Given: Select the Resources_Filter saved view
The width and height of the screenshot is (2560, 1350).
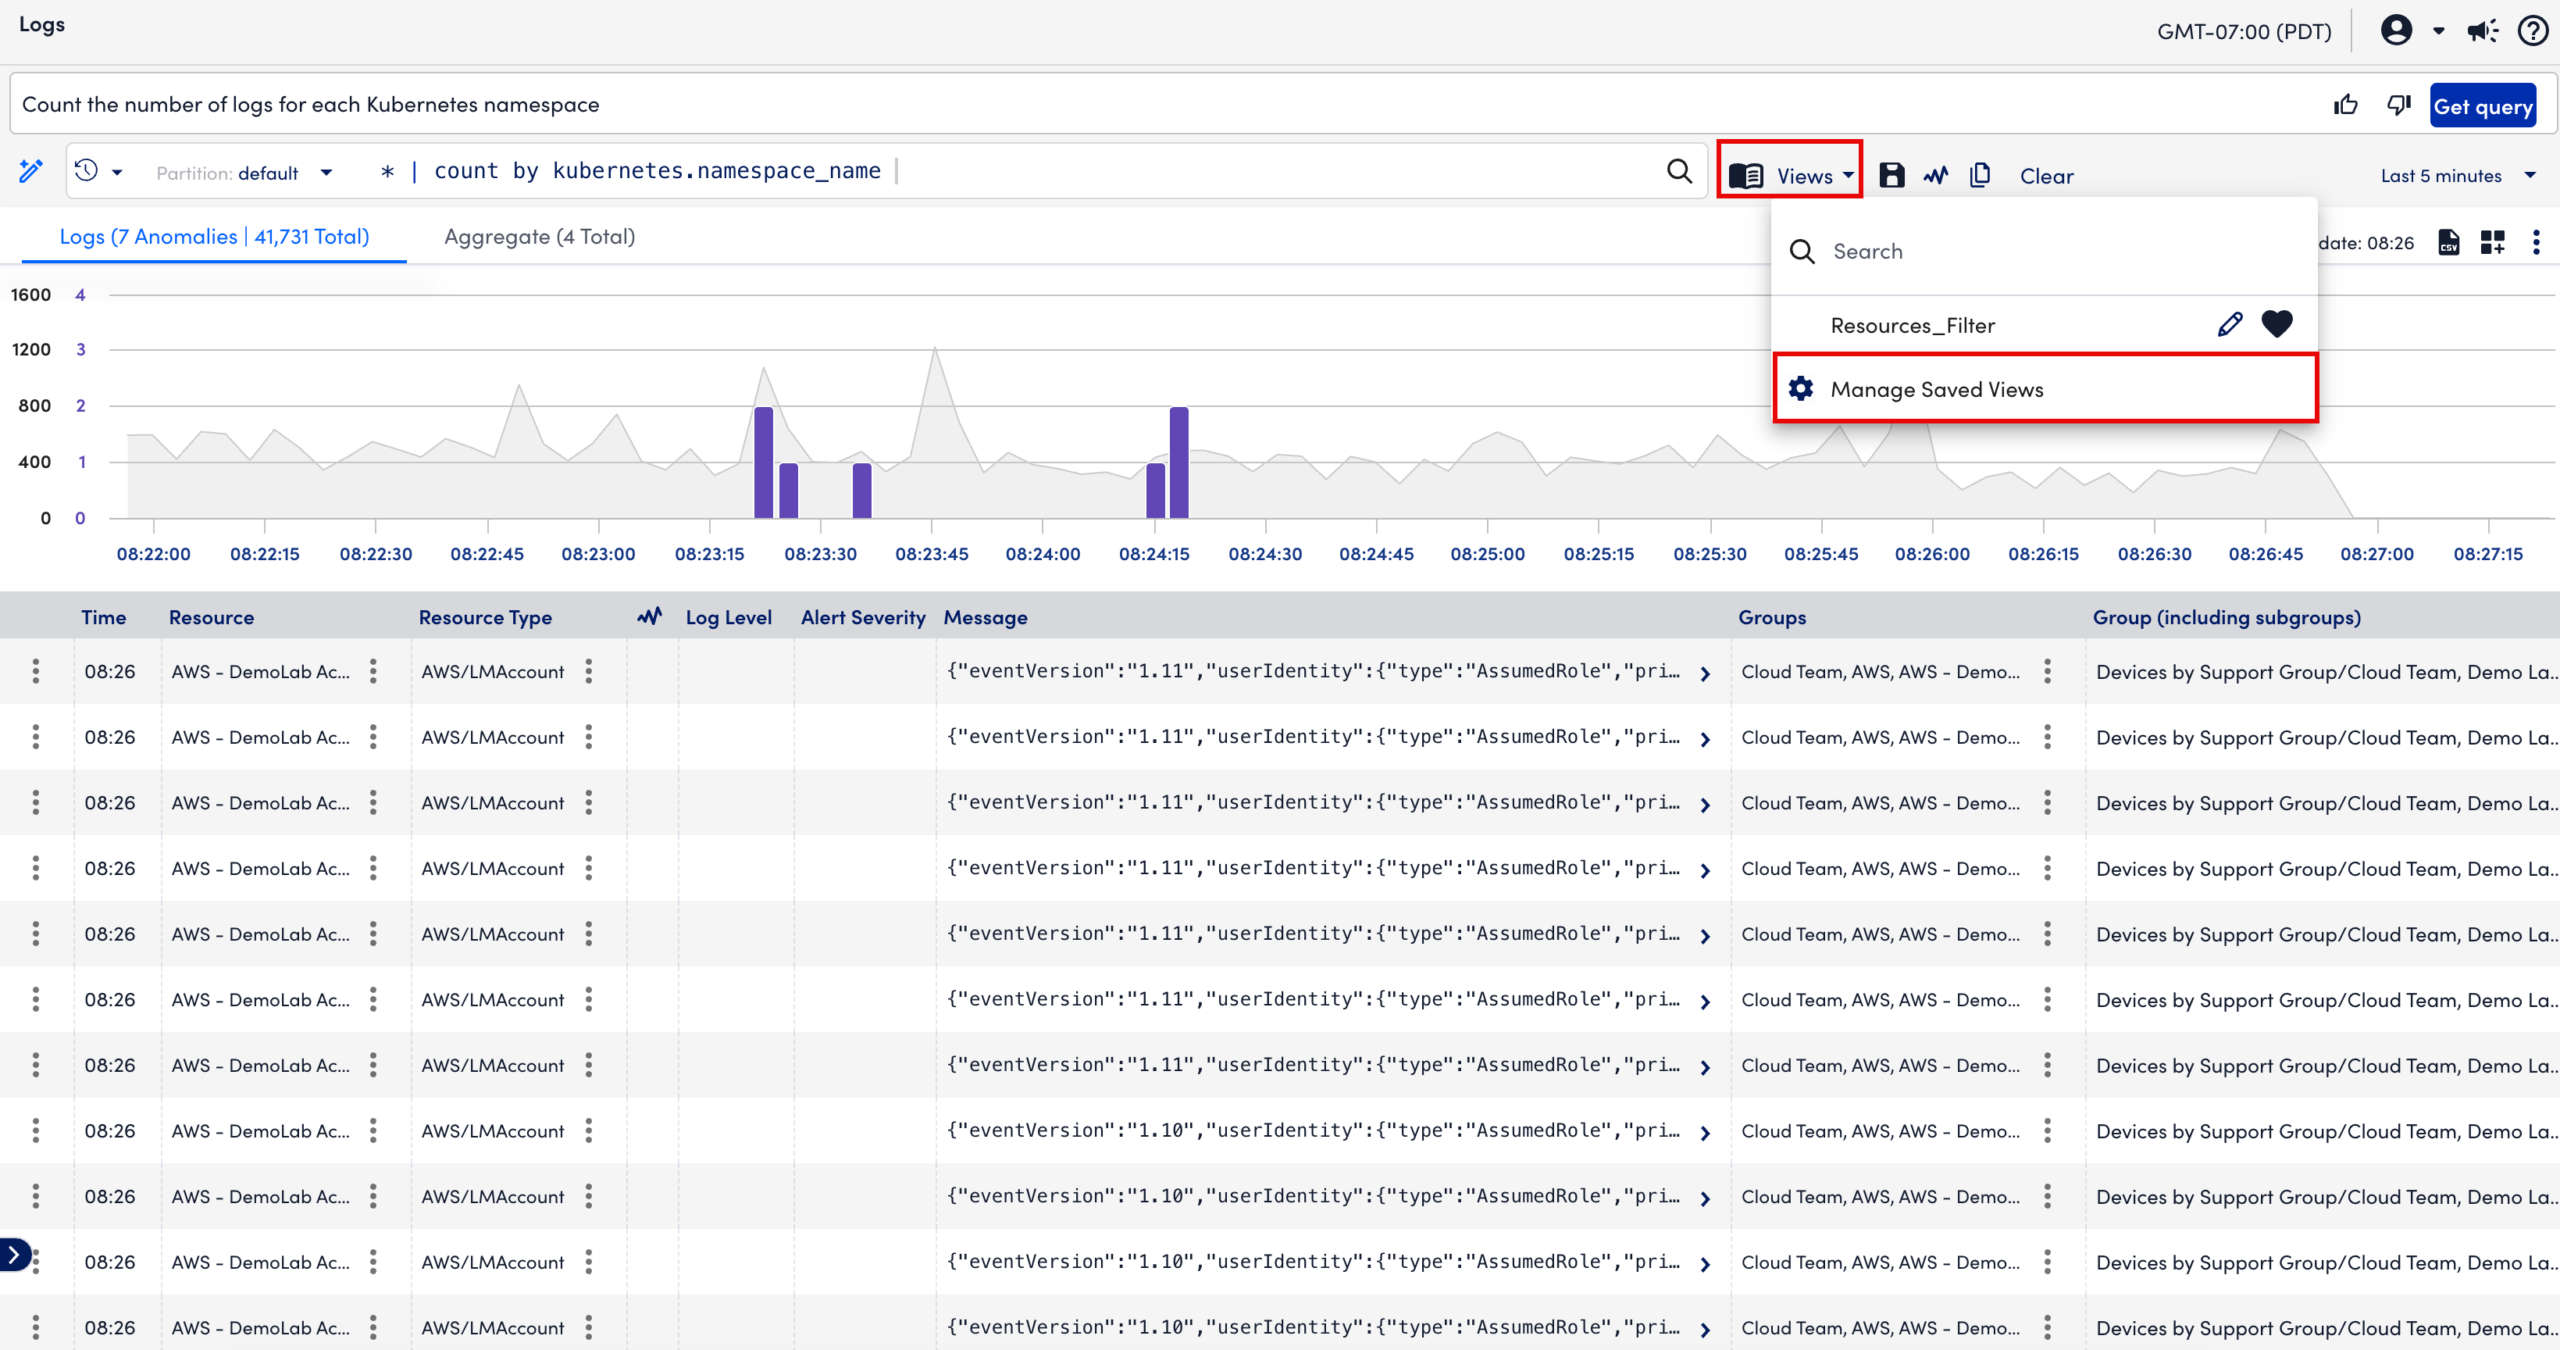Looking at the screenshot, I should [x=1912, y=325].
